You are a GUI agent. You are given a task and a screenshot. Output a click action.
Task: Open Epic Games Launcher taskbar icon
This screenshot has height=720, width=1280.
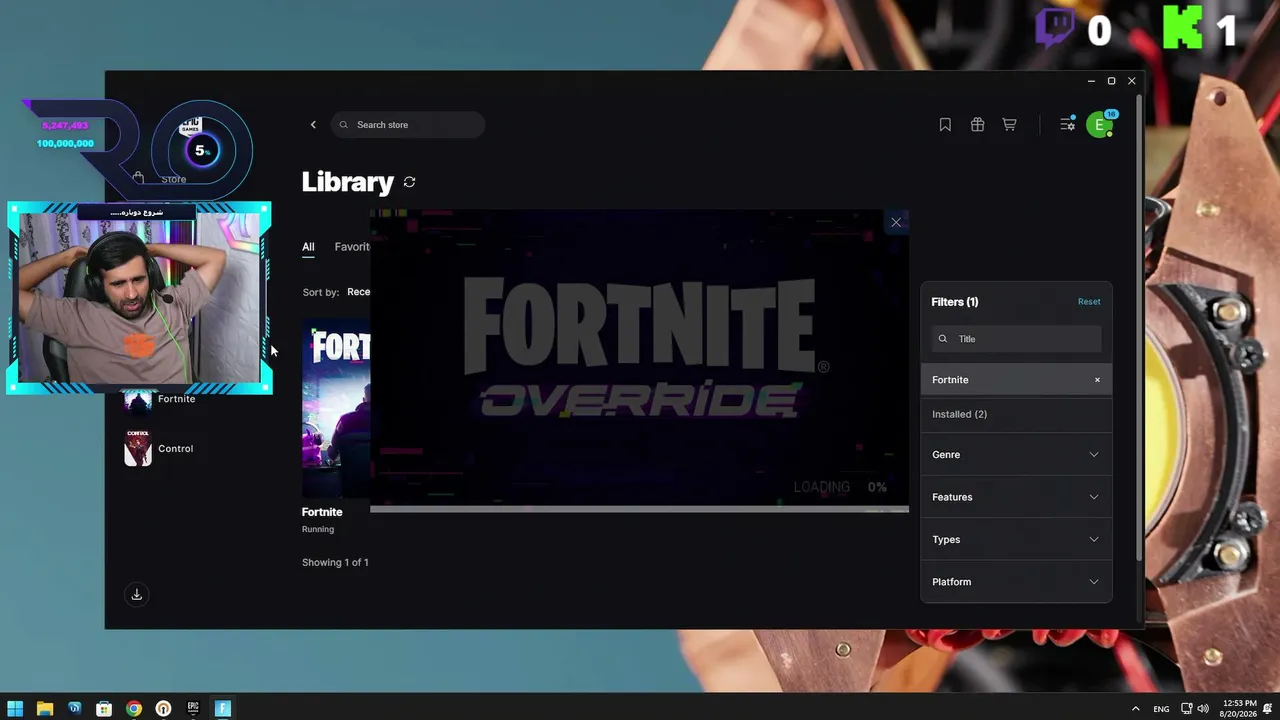[193, 709]
